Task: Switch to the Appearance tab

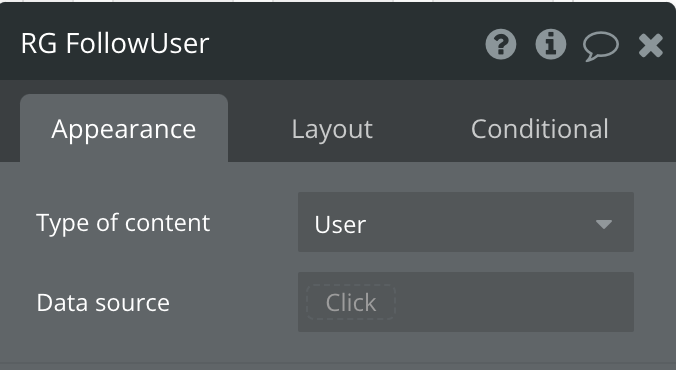Action: coord(124,129)
